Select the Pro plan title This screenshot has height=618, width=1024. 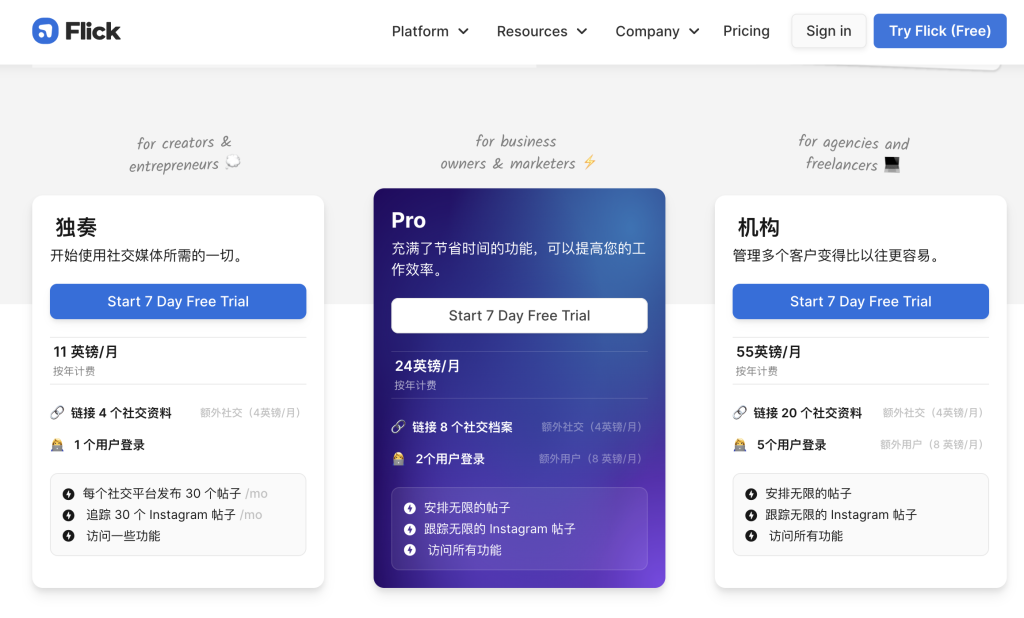(409, 221)
